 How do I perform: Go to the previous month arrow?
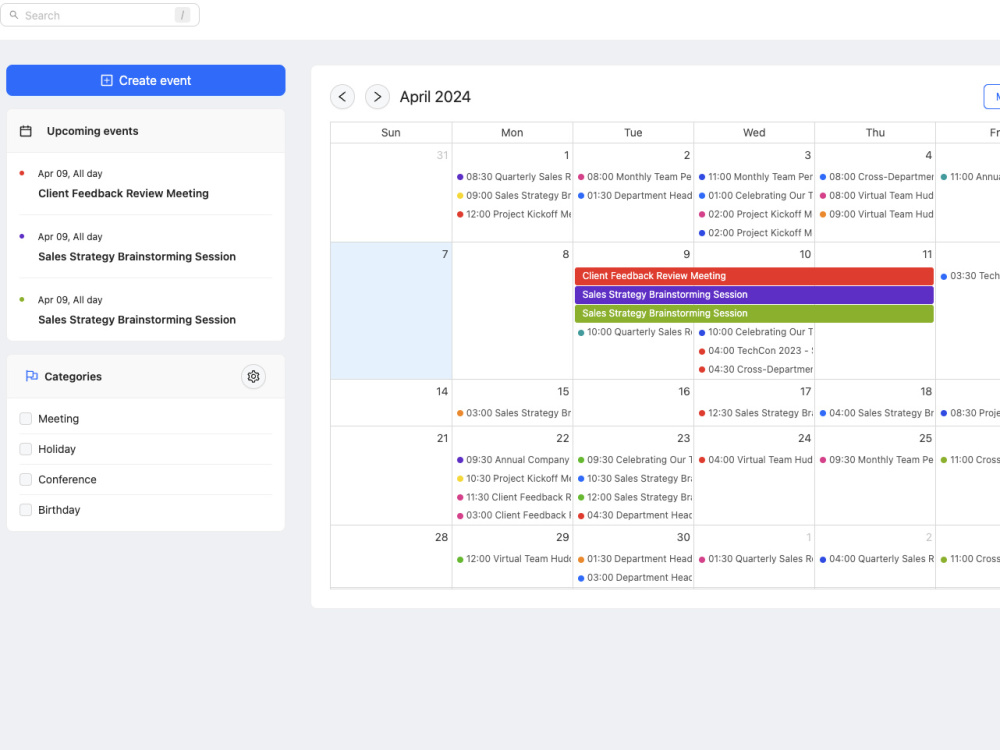[x=342, y=97]
